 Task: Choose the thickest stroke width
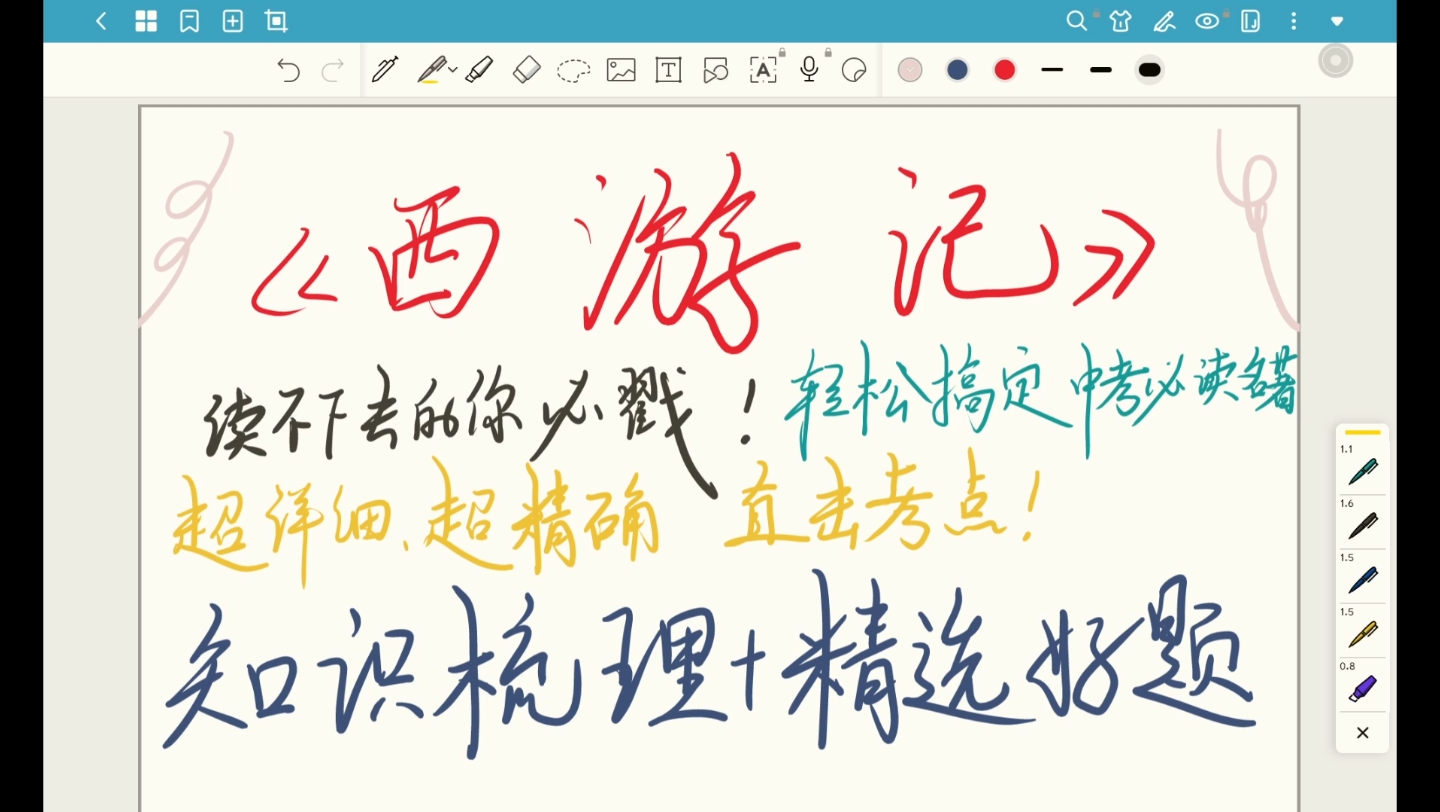pos(1150,70)
